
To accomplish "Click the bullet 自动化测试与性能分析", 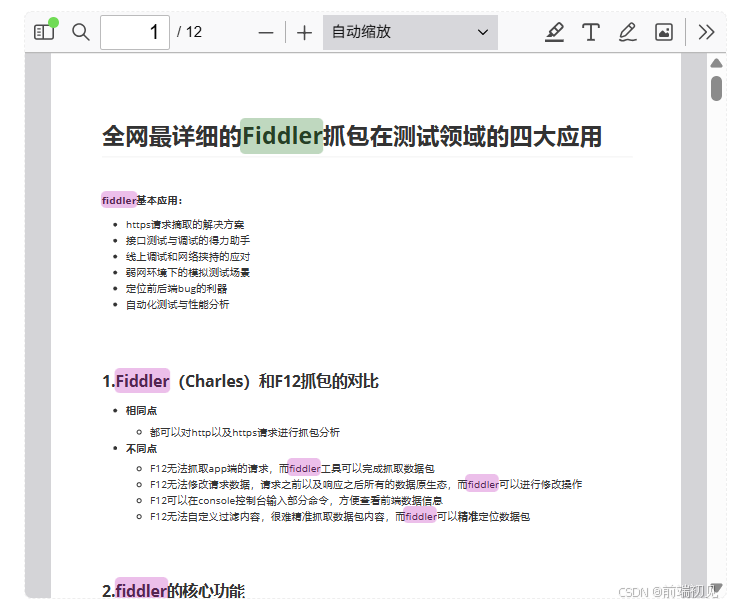I will click(x=177, y=305).
